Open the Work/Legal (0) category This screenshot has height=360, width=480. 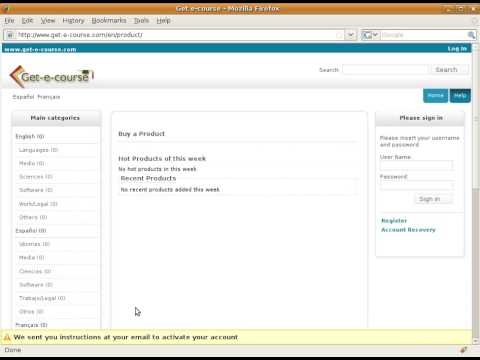[38, 204]
